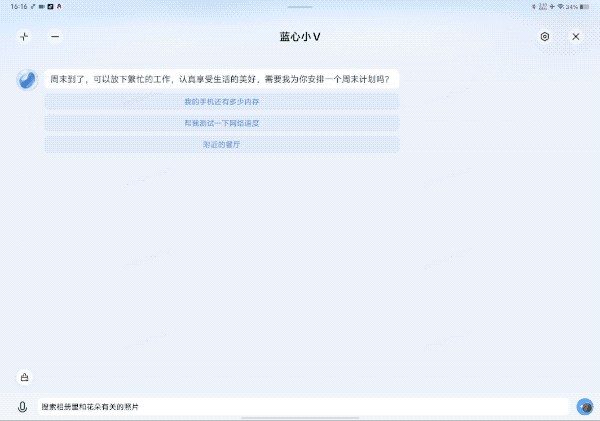Choose the 帮我测试一下网络速度 suggestion
Screen dimensions: 600x421
(x=221, y=123)
